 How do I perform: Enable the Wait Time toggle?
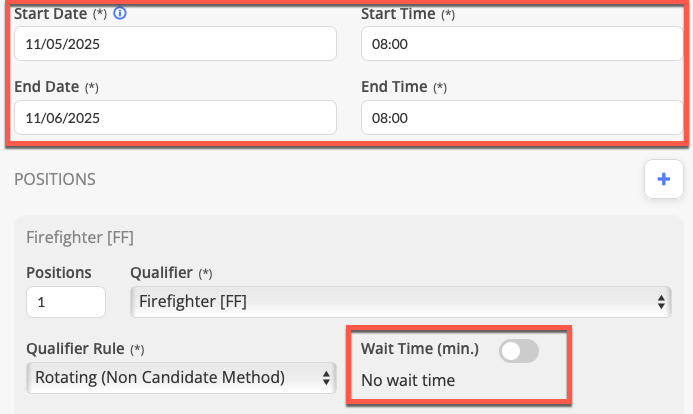pyautogui.click(x=518, y=350)
